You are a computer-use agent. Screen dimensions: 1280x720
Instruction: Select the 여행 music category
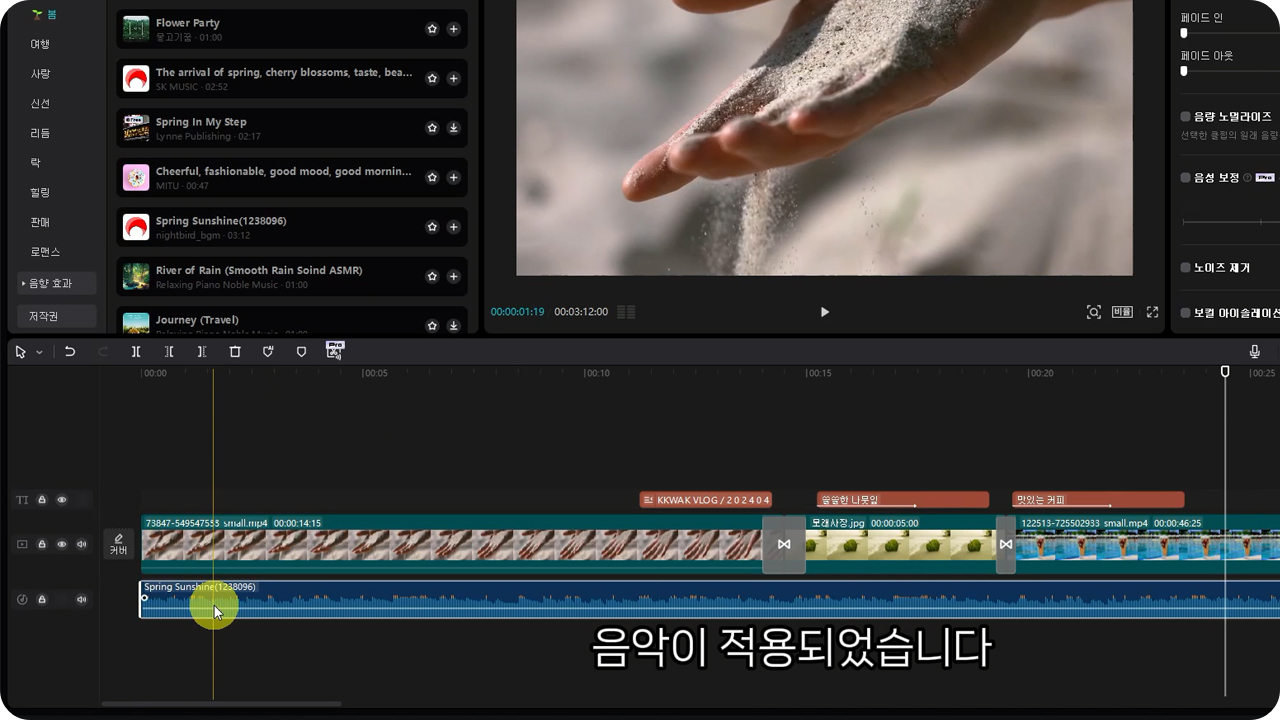click(x=40, y=44)
